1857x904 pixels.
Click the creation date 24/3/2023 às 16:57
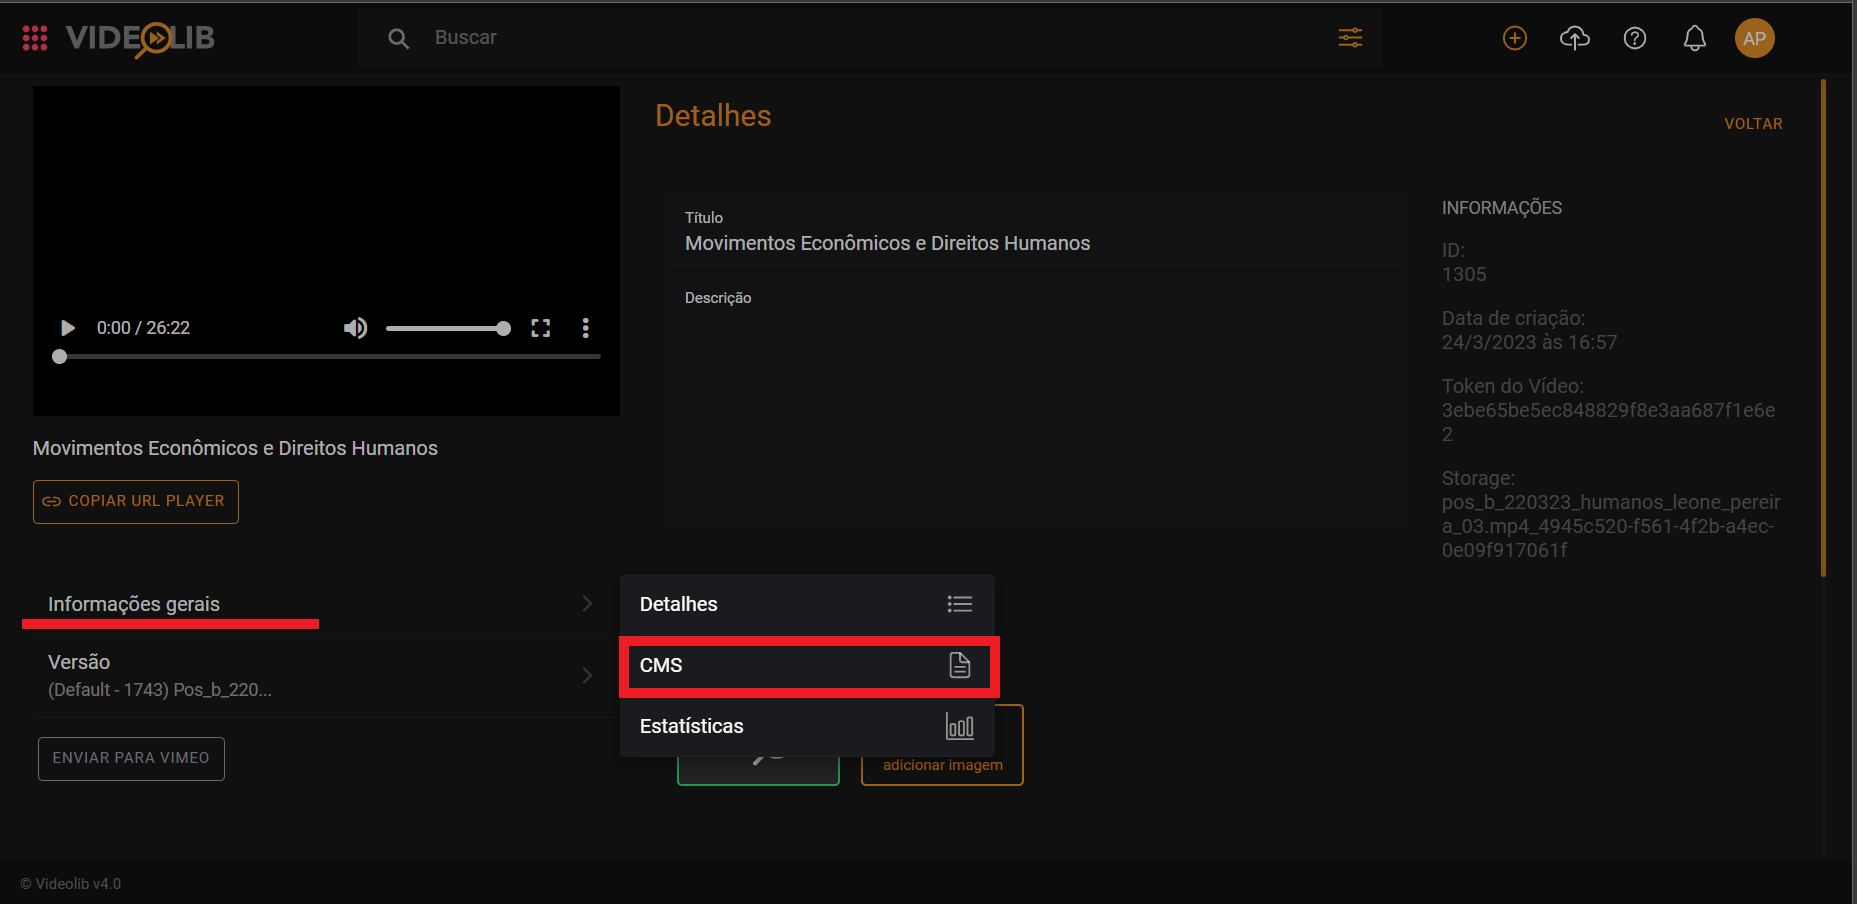[1529, 342]
